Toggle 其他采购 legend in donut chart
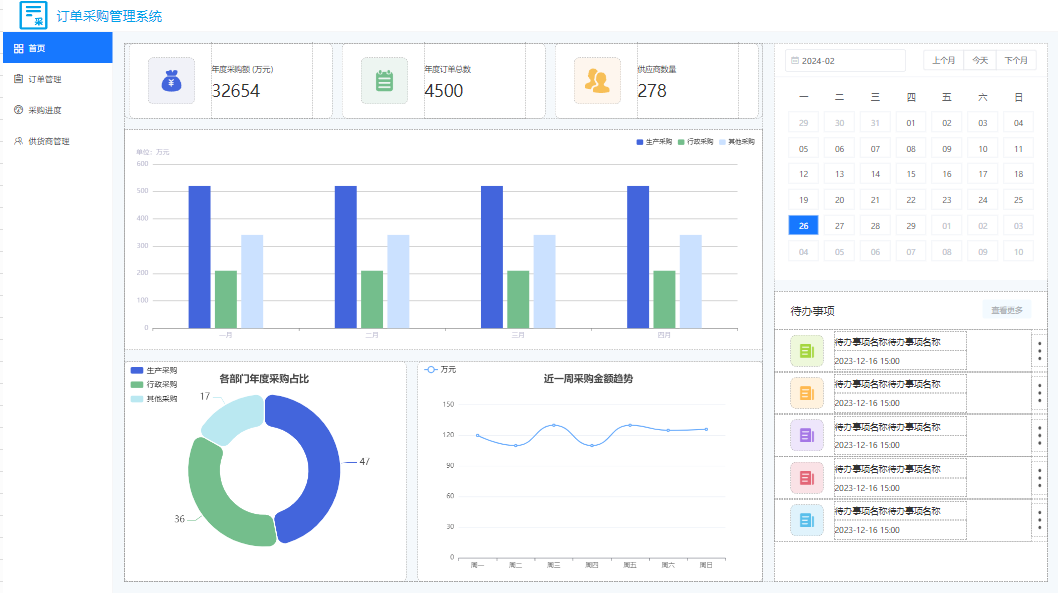Viewport: 1058px width, 593px height. pos(154,399)
